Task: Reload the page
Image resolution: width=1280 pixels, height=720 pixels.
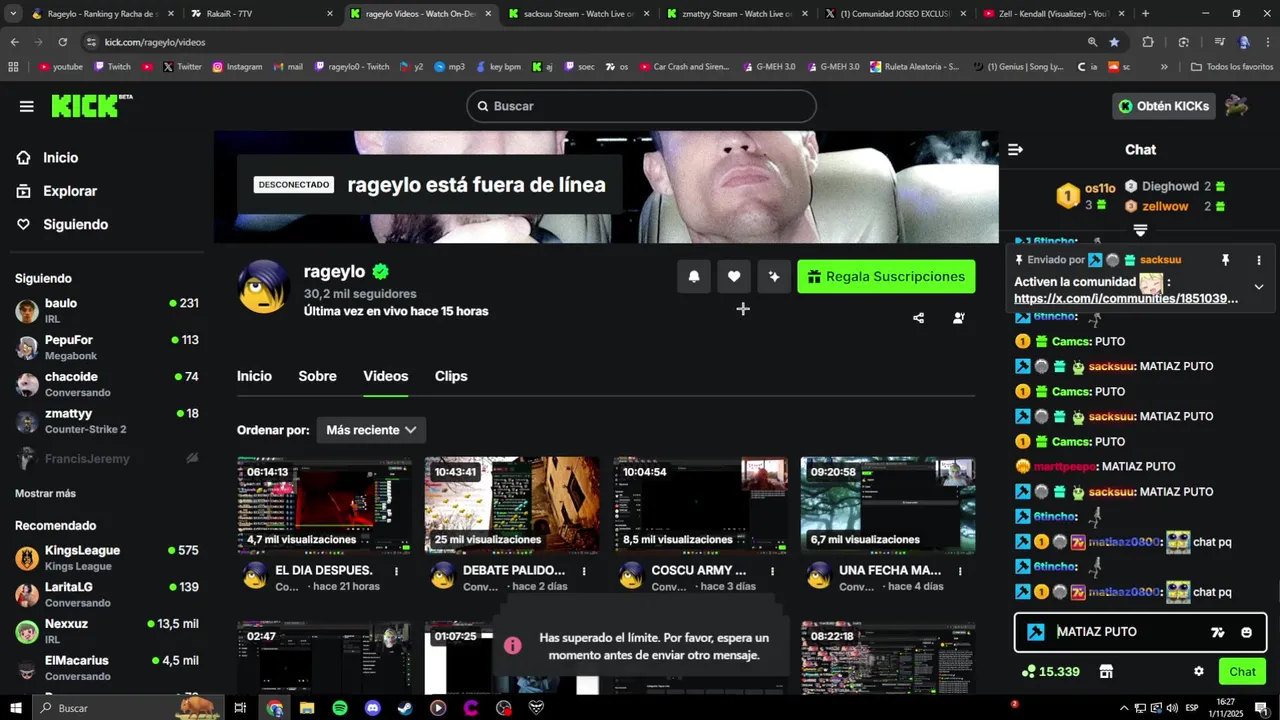Action: click(62, 42)
